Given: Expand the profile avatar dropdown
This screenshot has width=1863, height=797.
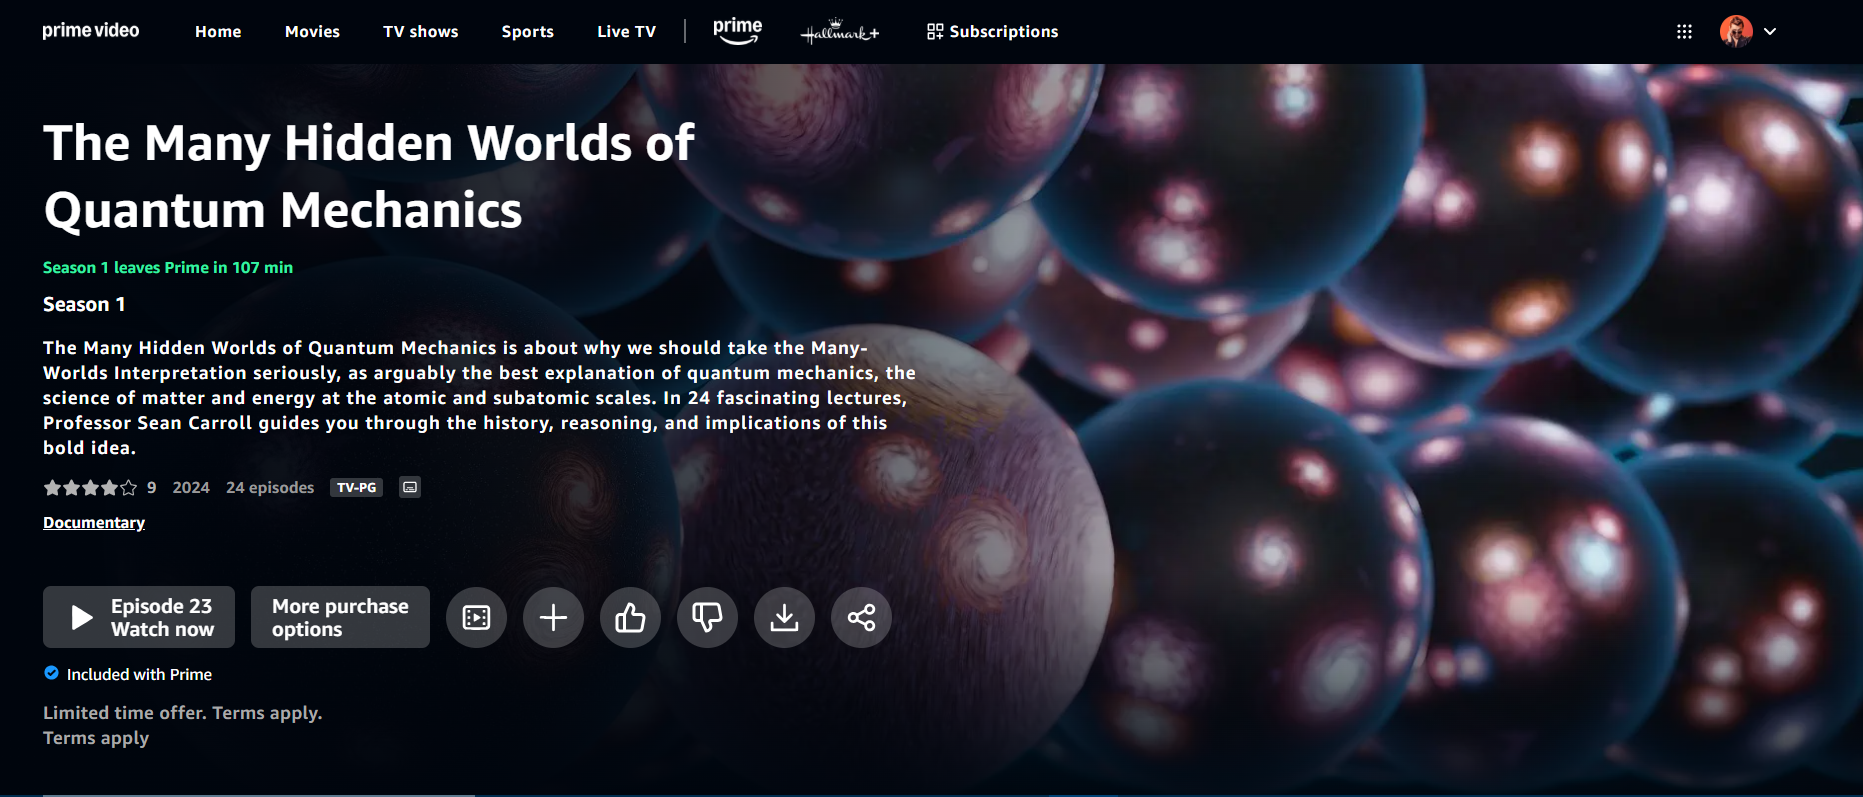Looking at the screenshot, I should click(1748, 32).
